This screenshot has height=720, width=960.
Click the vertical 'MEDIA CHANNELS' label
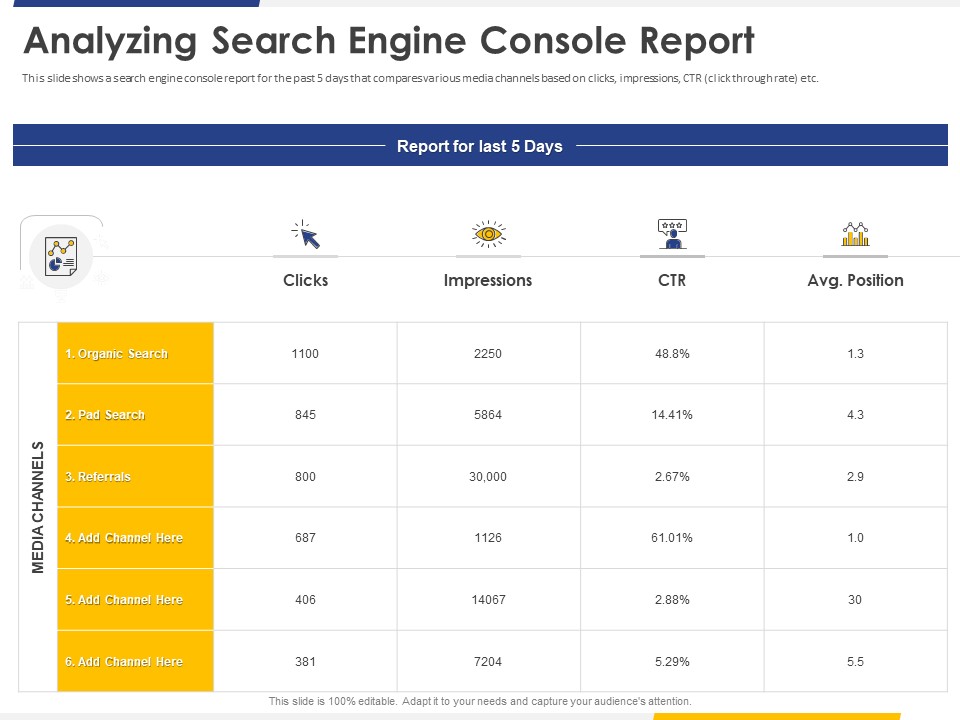pyautogui.click(x=38, y=508)
